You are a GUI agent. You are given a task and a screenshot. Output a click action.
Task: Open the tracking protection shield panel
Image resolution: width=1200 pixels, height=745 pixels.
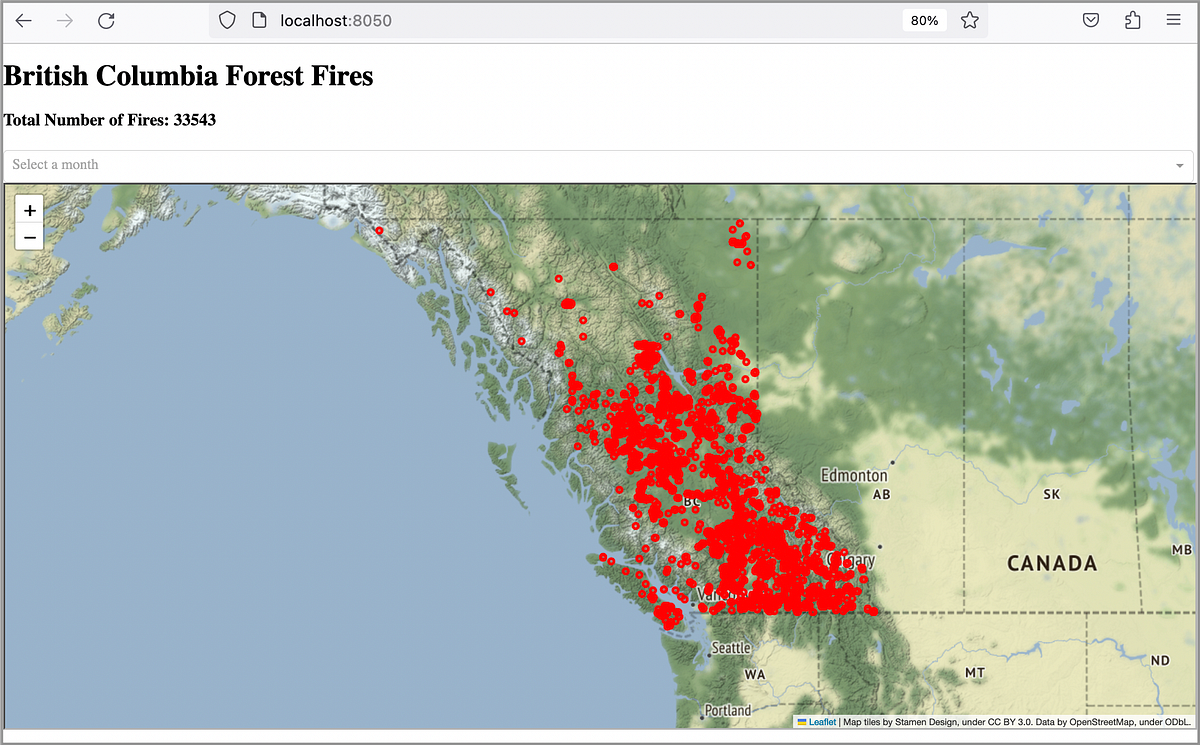(227, 20)
